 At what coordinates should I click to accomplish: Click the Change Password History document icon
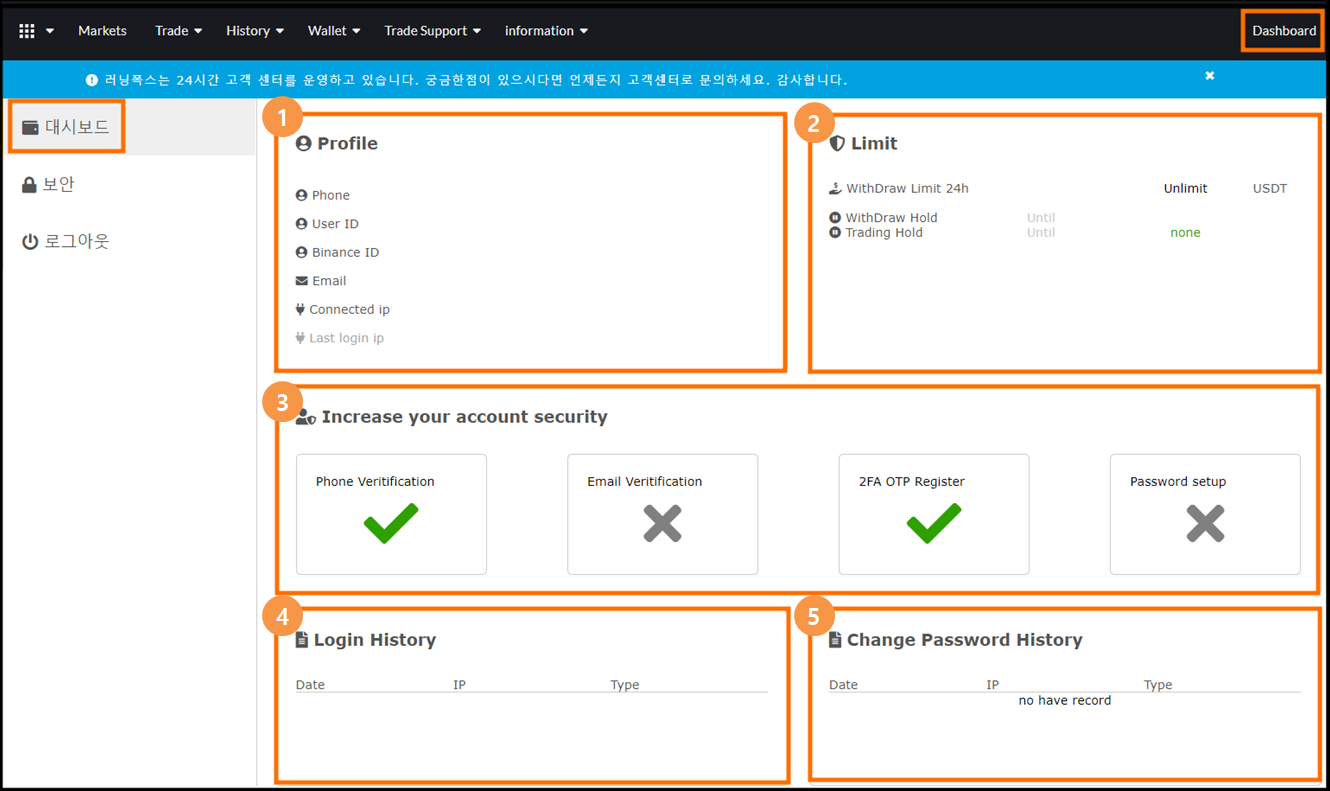(835, 640)
